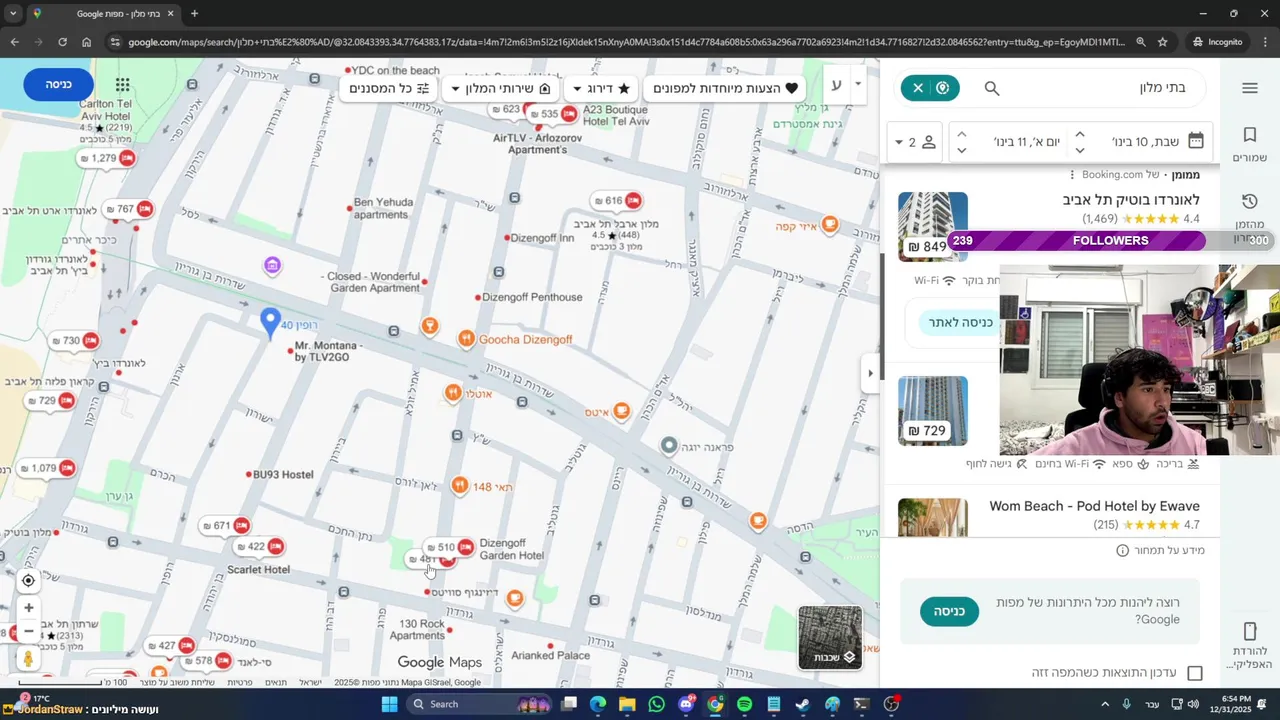The image size is (1280, 720).
Task: Expand the rating filter dropdown
Action: coord(601,88)
